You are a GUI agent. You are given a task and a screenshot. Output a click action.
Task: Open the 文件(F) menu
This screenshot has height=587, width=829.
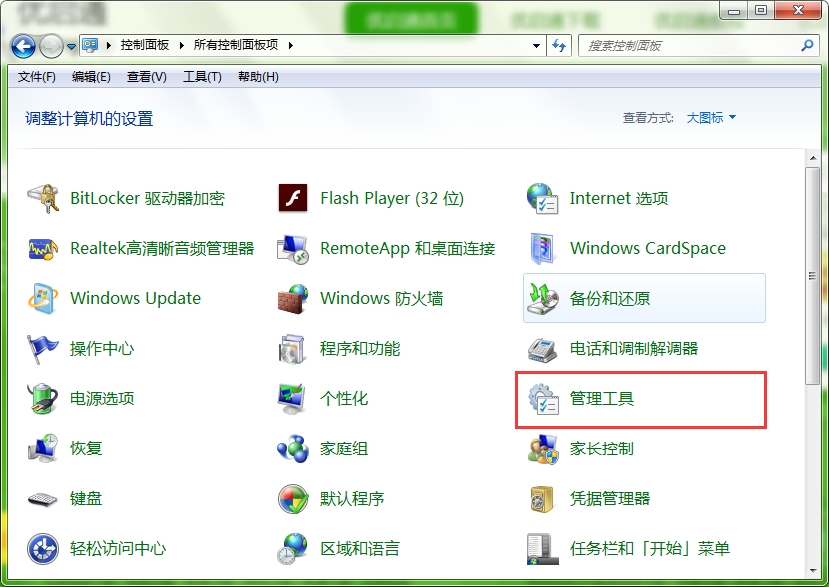click(37, 77)
